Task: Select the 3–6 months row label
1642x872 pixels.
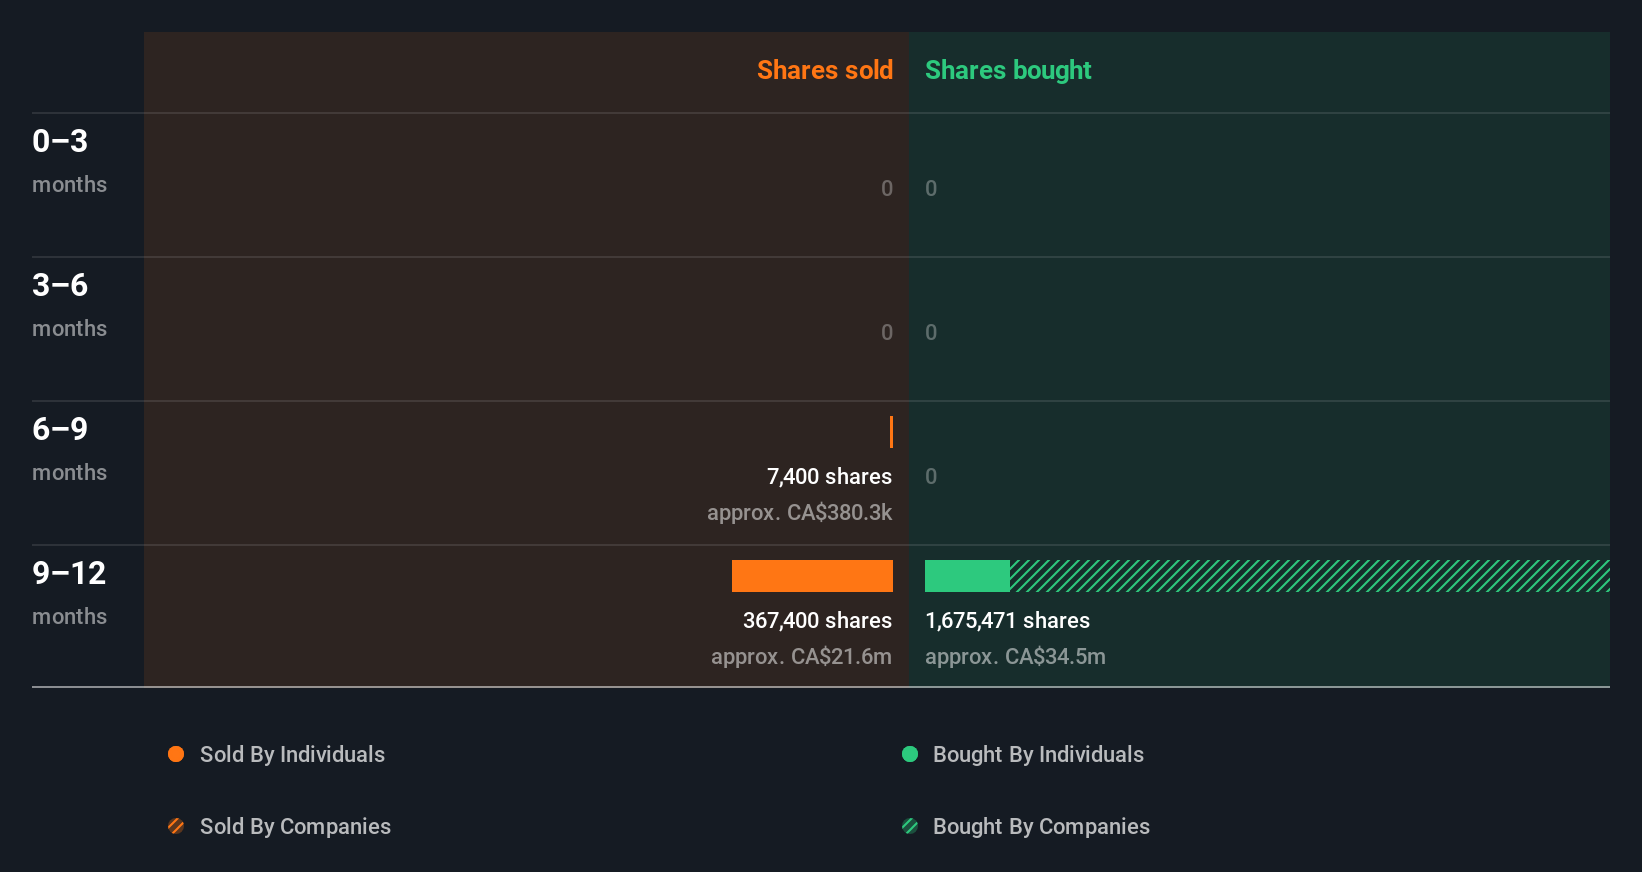Action: coord(60,285)
